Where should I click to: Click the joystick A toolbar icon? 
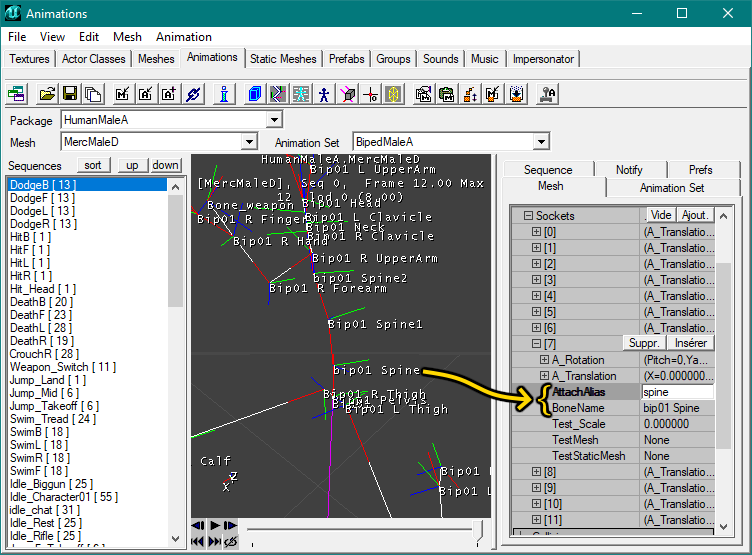click(x=547, y=94)
